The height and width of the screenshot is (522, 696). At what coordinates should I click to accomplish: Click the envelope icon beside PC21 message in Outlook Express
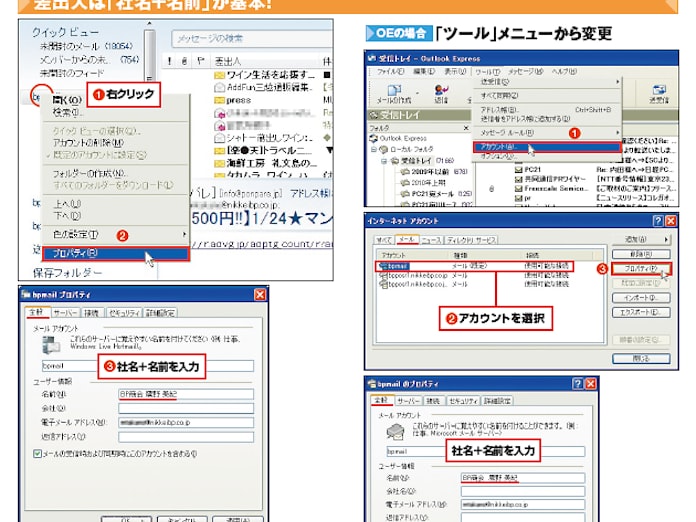pyautogui.click(x=518, y=169)
